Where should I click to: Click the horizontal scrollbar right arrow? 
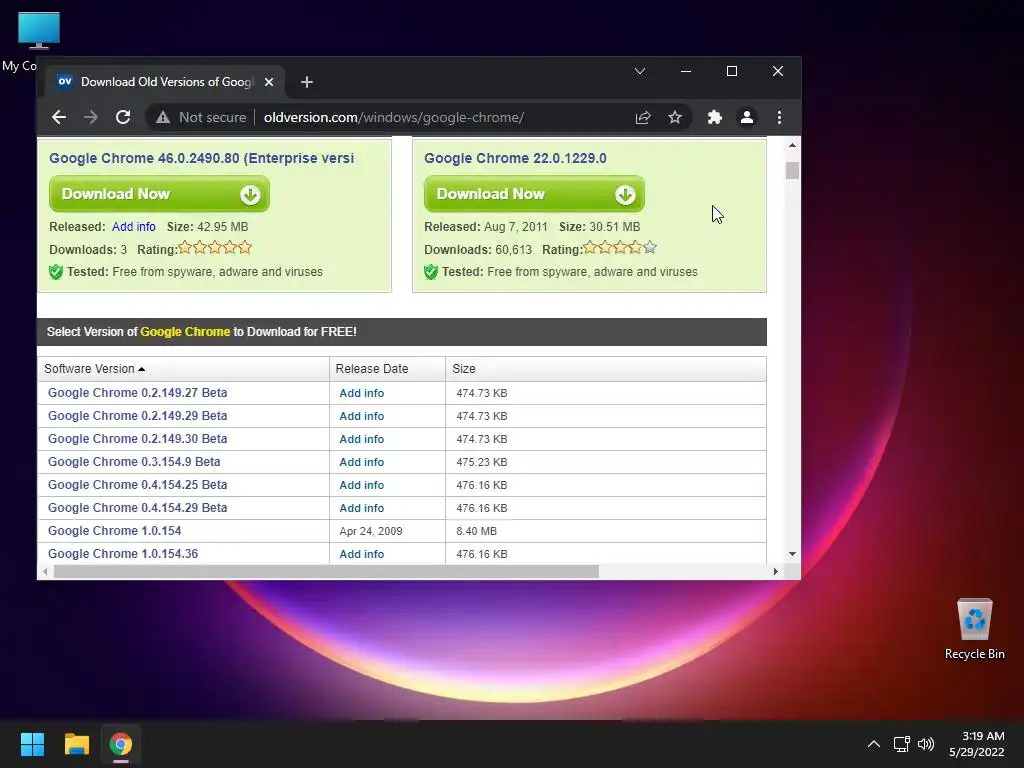coord(775,571)
